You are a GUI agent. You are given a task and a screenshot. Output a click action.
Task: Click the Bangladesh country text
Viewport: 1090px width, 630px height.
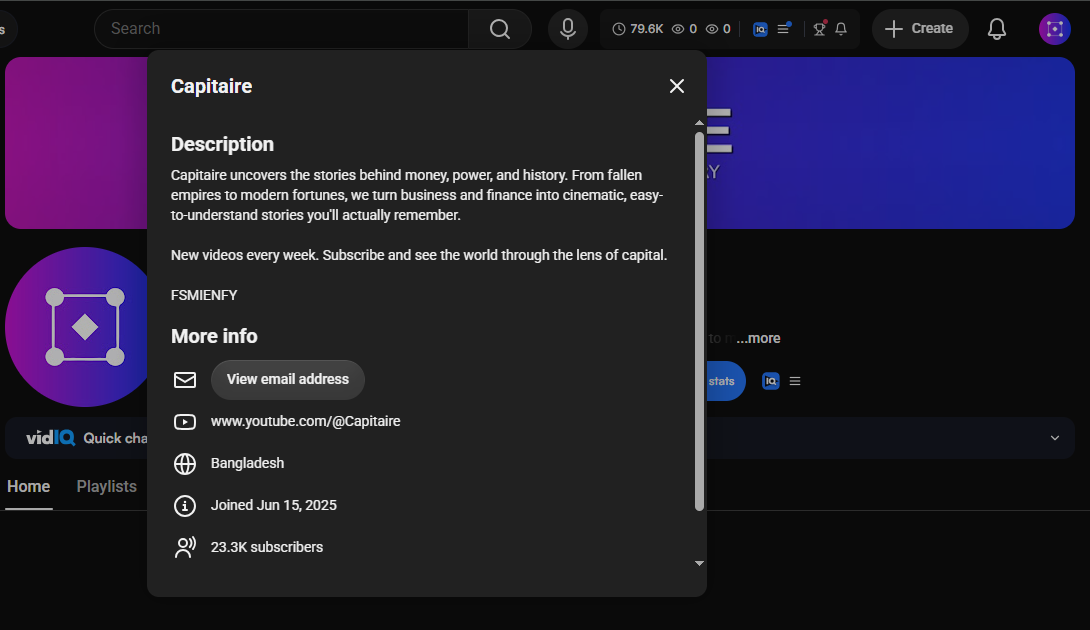(247, 464)
